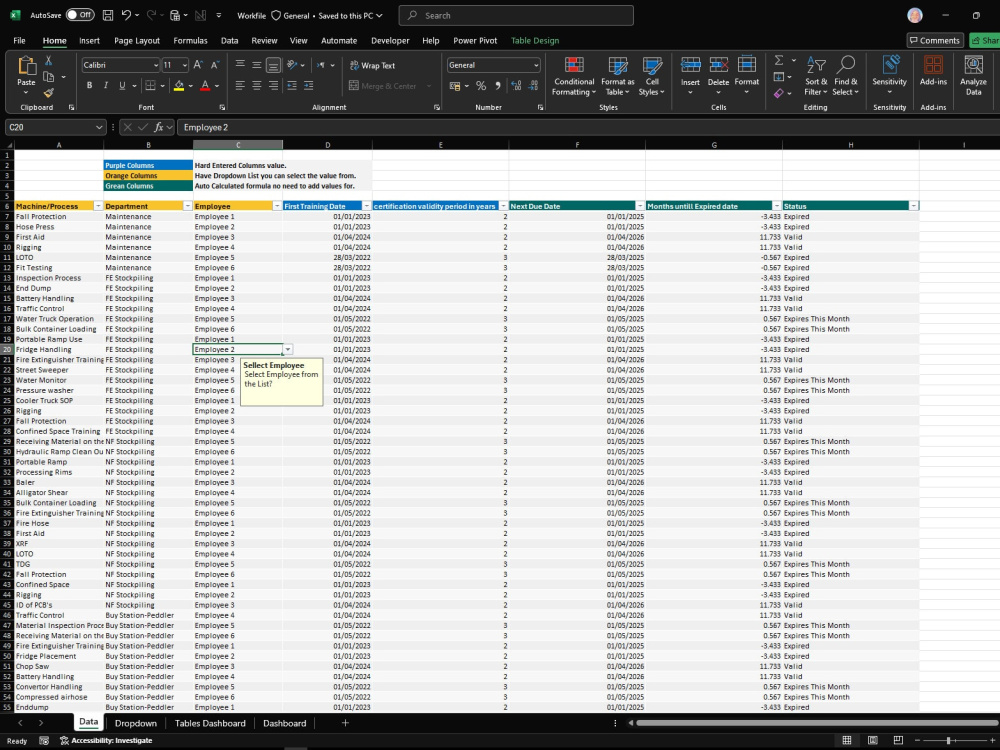Click the Sort & Filter icon
The height and width of the screenshot is (750, 1000).
(816, 77)
